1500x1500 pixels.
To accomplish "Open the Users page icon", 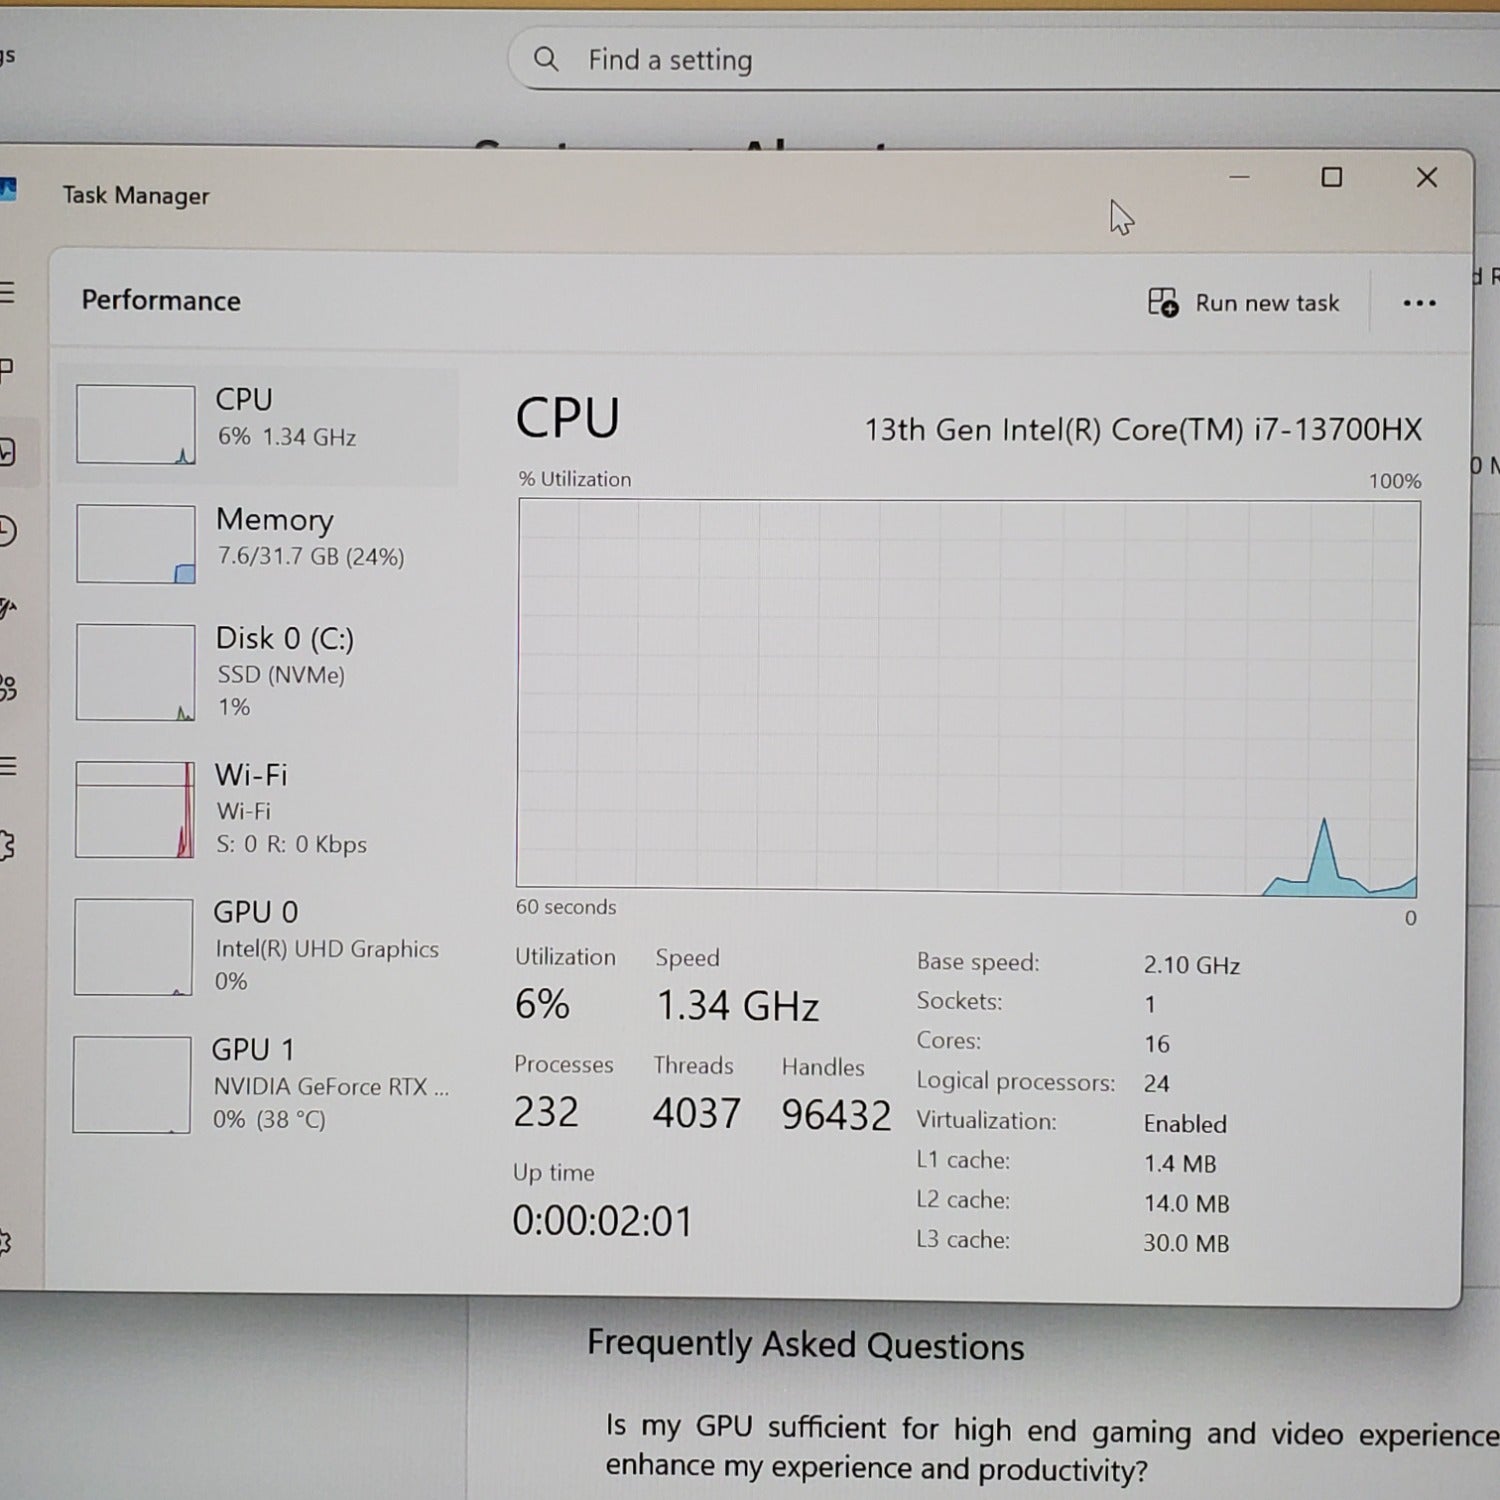I will pyautogui.click(x=8, y=687).
